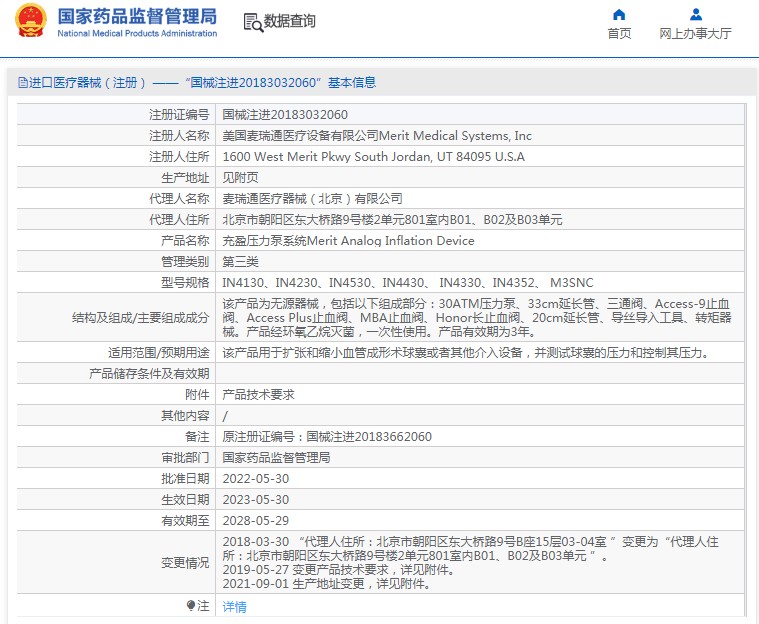Open 网上办事大厅 text link

click(695, 33)
